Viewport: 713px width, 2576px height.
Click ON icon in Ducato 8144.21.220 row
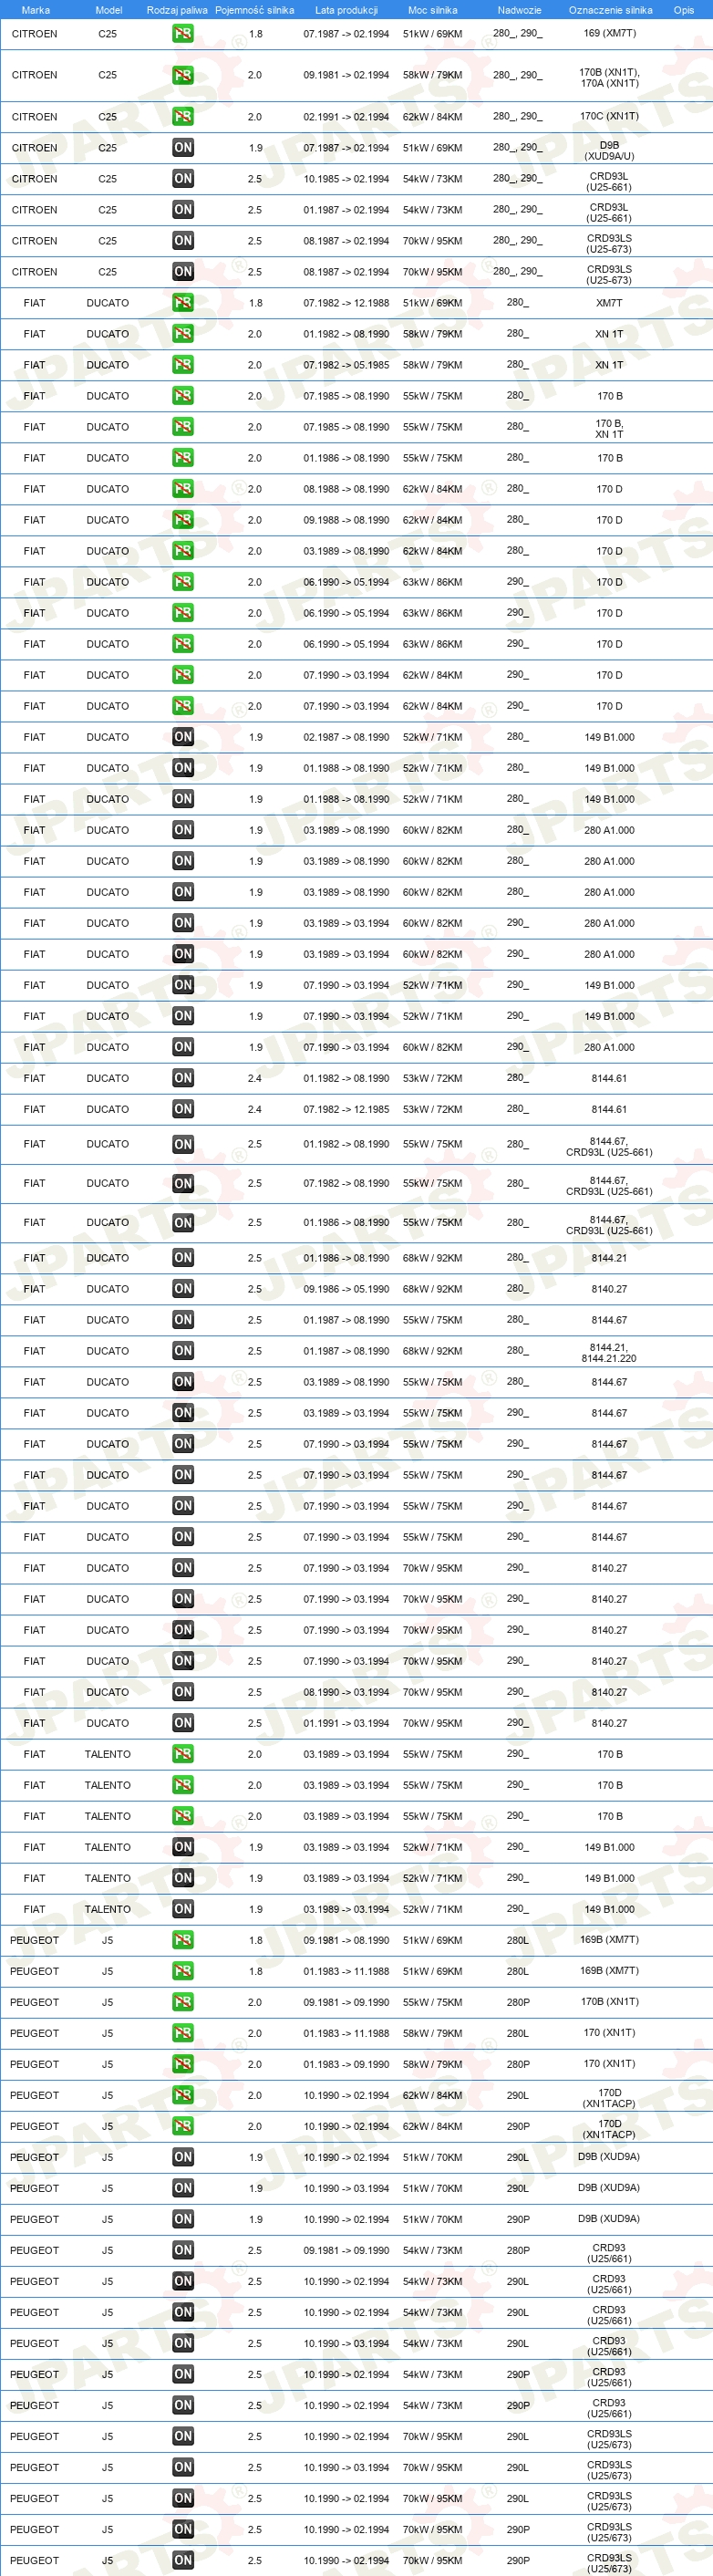click(183, 1351)
